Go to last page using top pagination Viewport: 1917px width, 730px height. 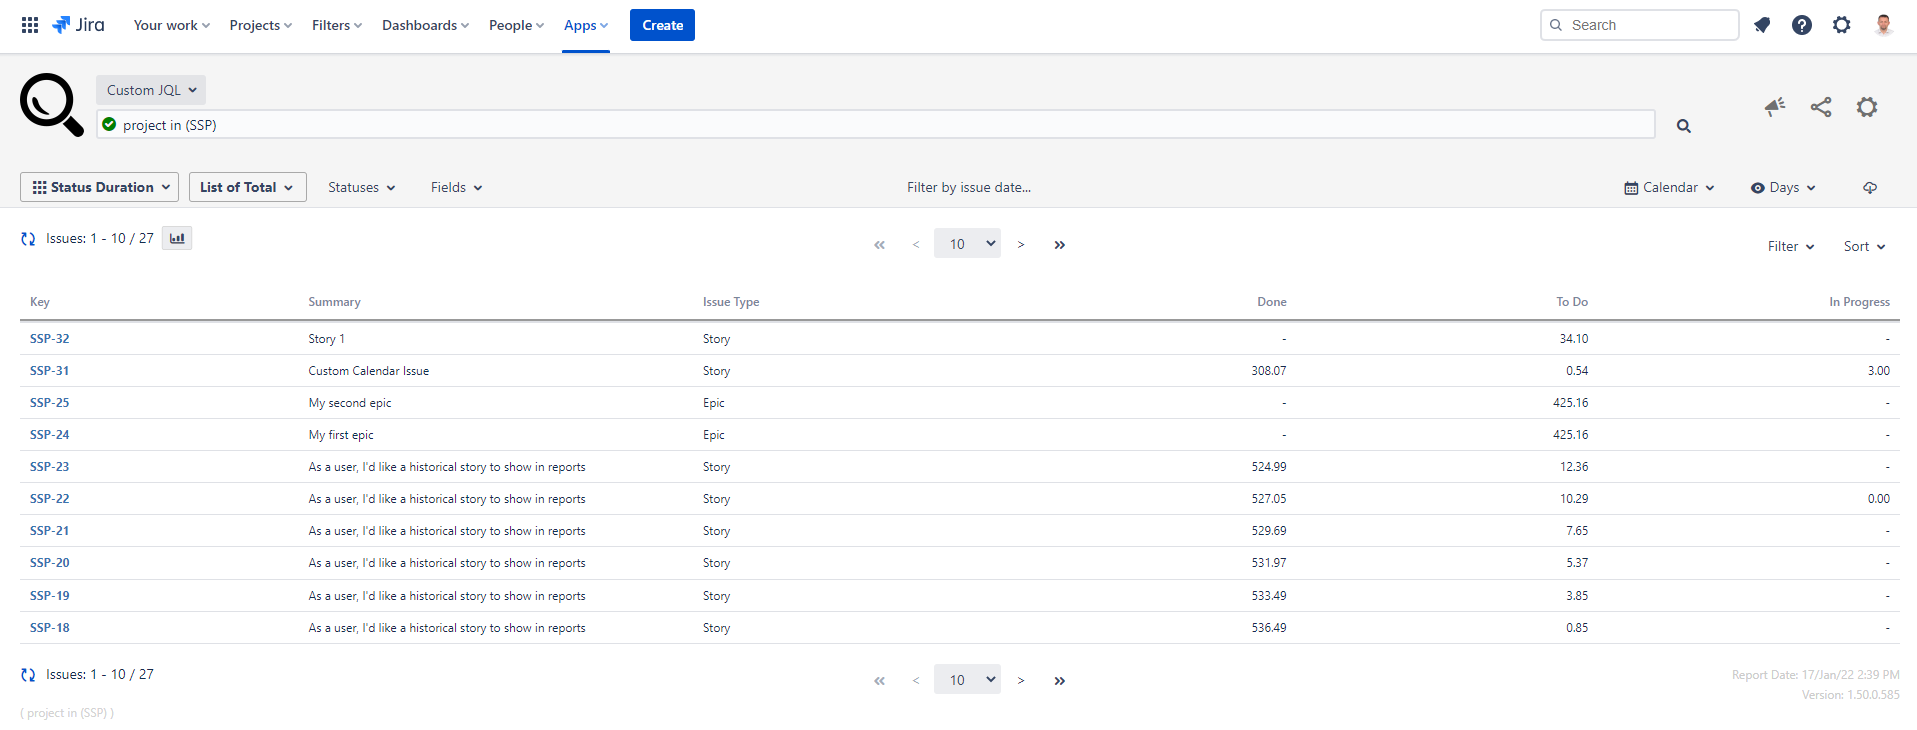(x=1059, y=245)
